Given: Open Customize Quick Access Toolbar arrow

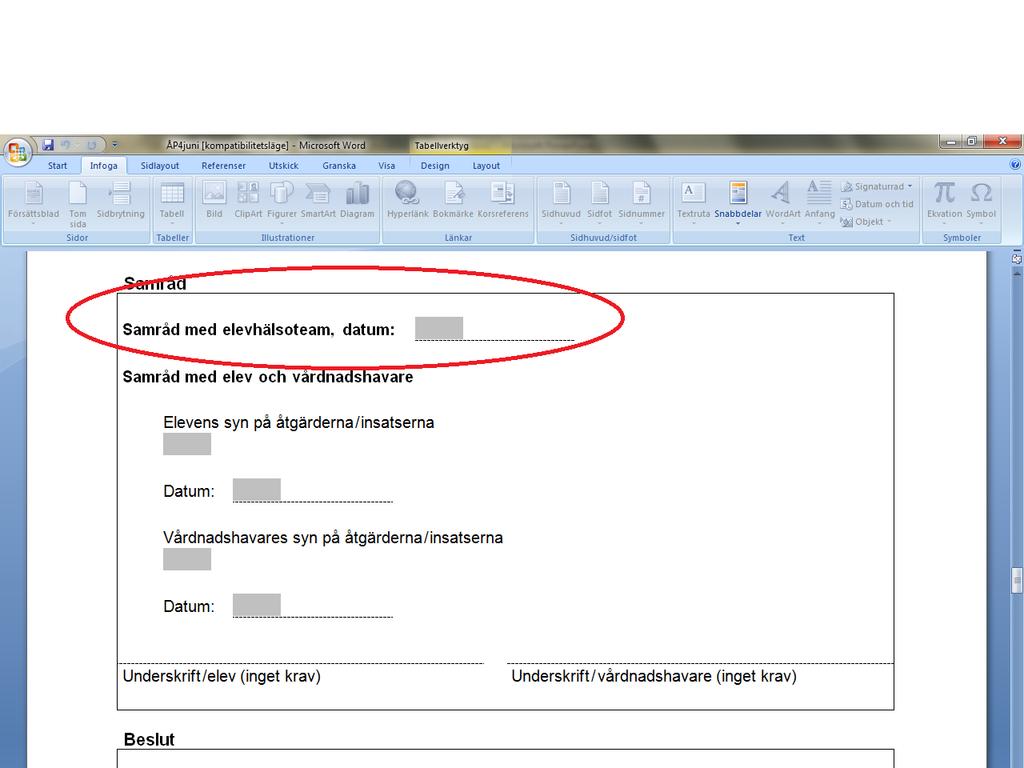Looking at the screenshot, I should [x=115, y=145].
